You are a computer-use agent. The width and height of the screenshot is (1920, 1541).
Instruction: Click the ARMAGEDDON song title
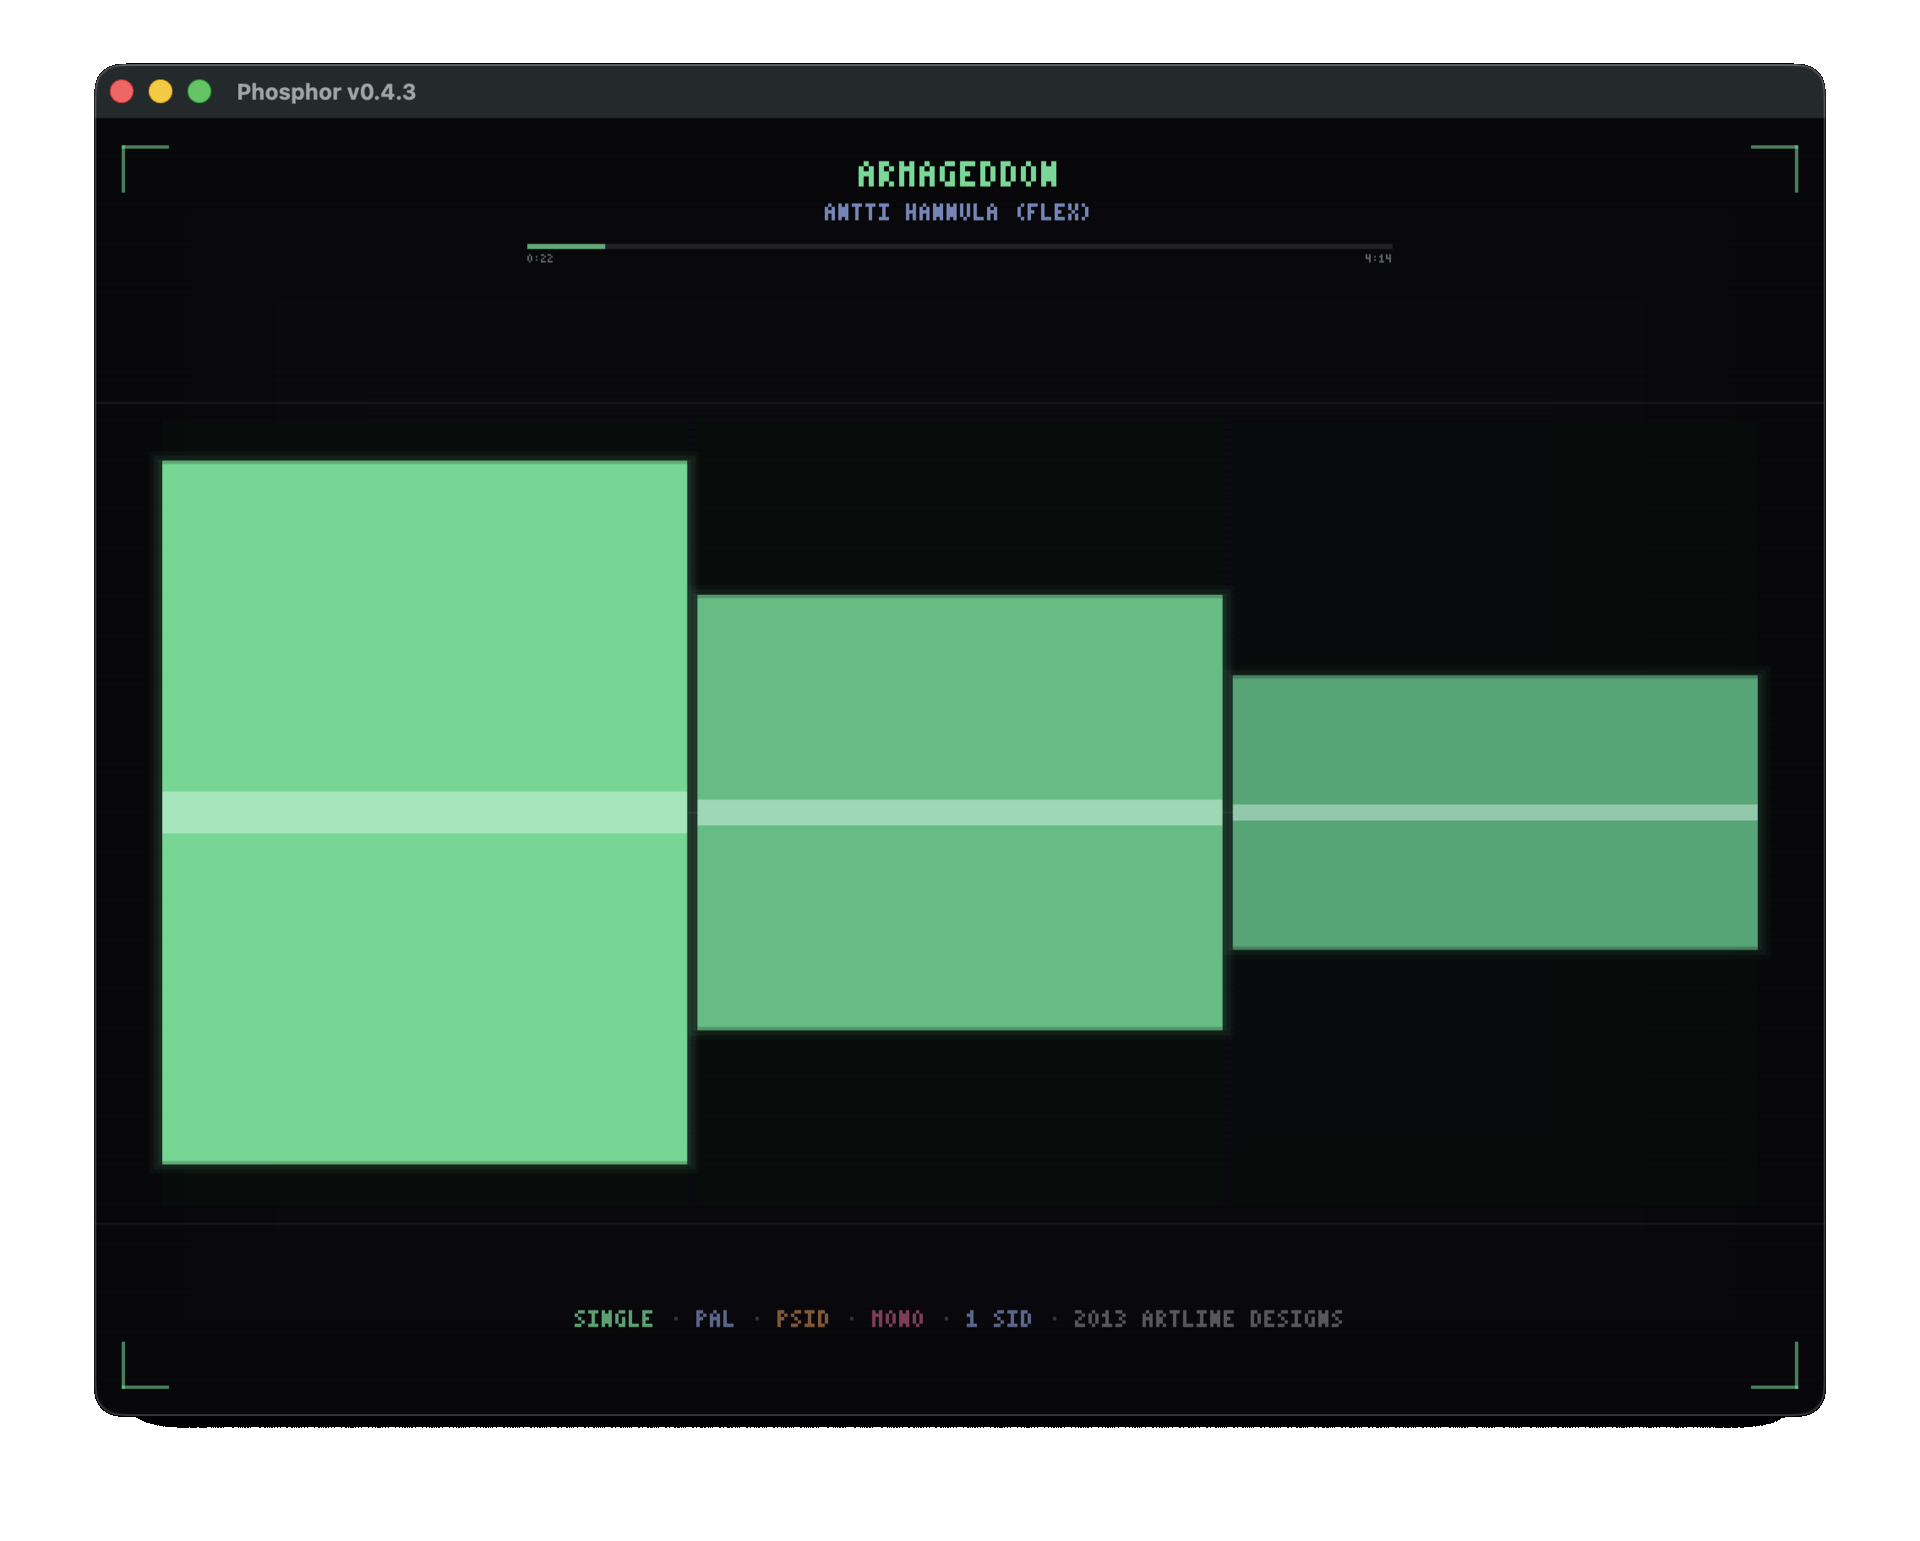tap(957, 175)
